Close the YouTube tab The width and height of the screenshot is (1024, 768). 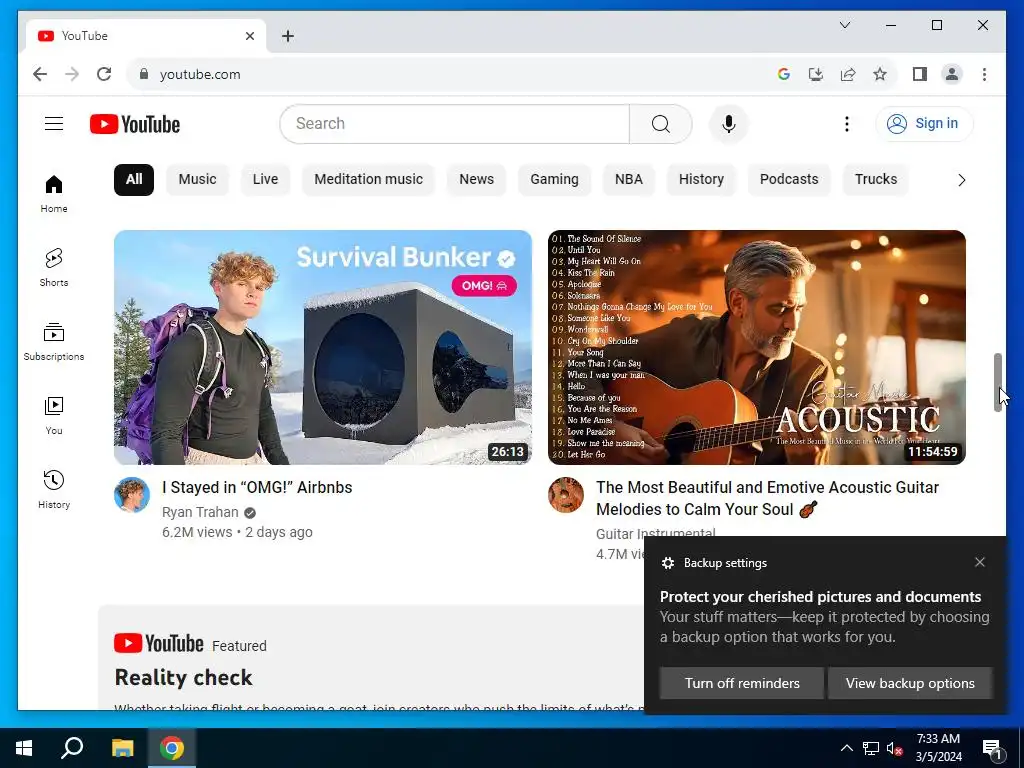click(x=249, y=36)
